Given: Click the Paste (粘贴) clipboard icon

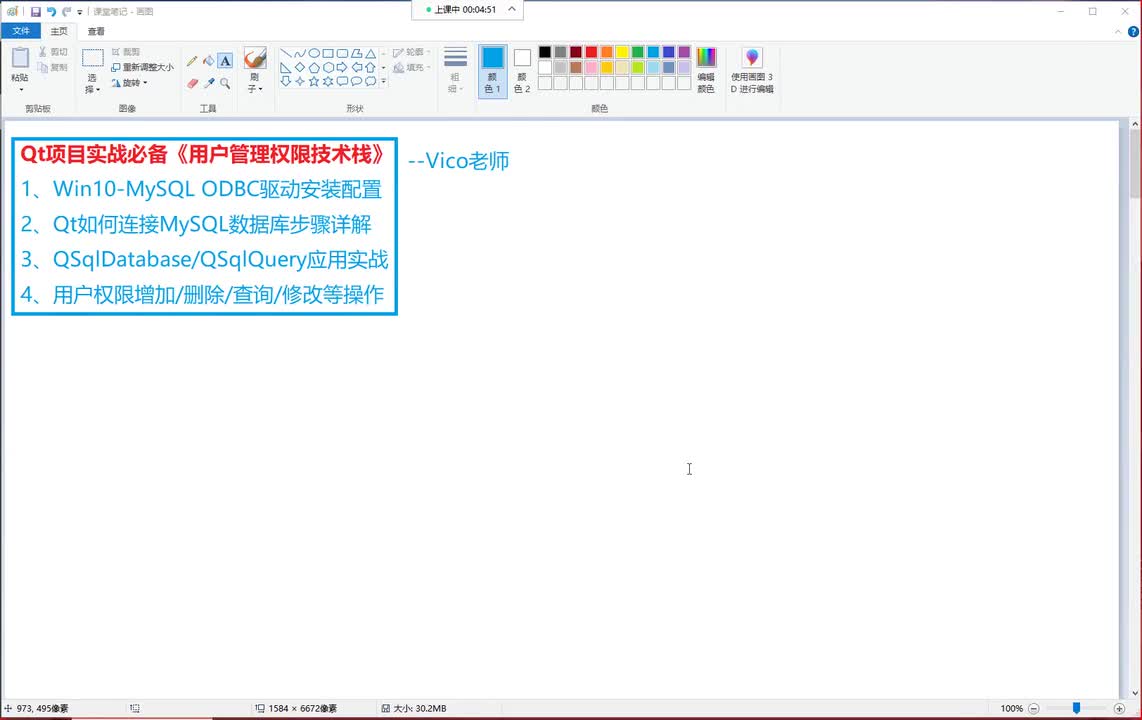Looking at the screenshot, I should point(20,58).
